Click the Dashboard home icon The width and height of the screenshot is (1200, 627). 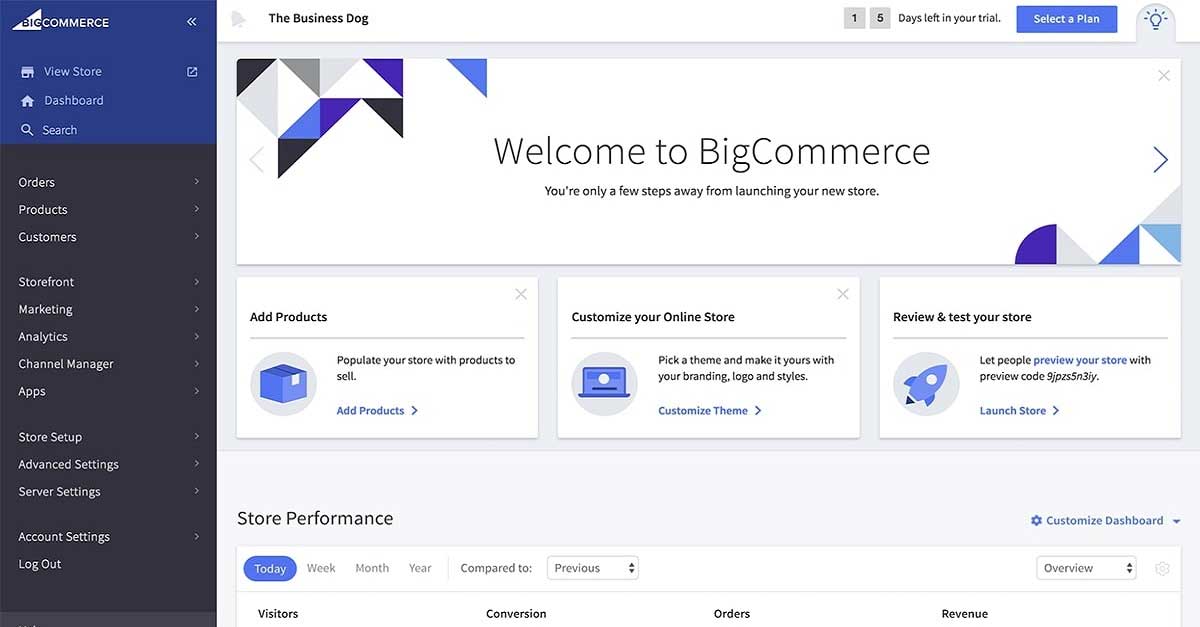click(28, 101)
